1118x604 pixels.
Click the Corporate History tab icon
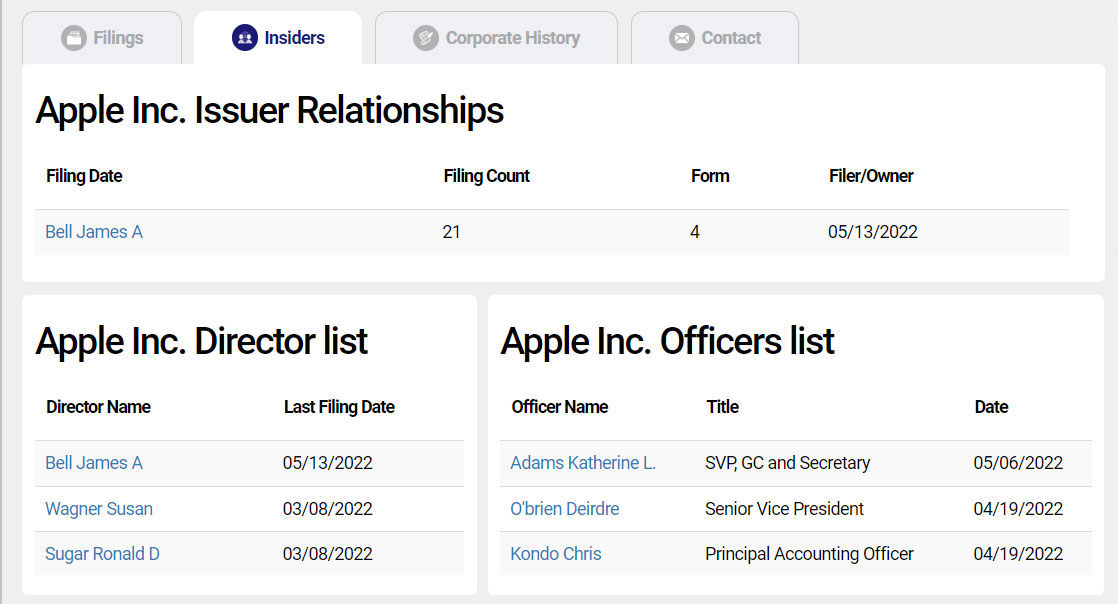(426, 38)
